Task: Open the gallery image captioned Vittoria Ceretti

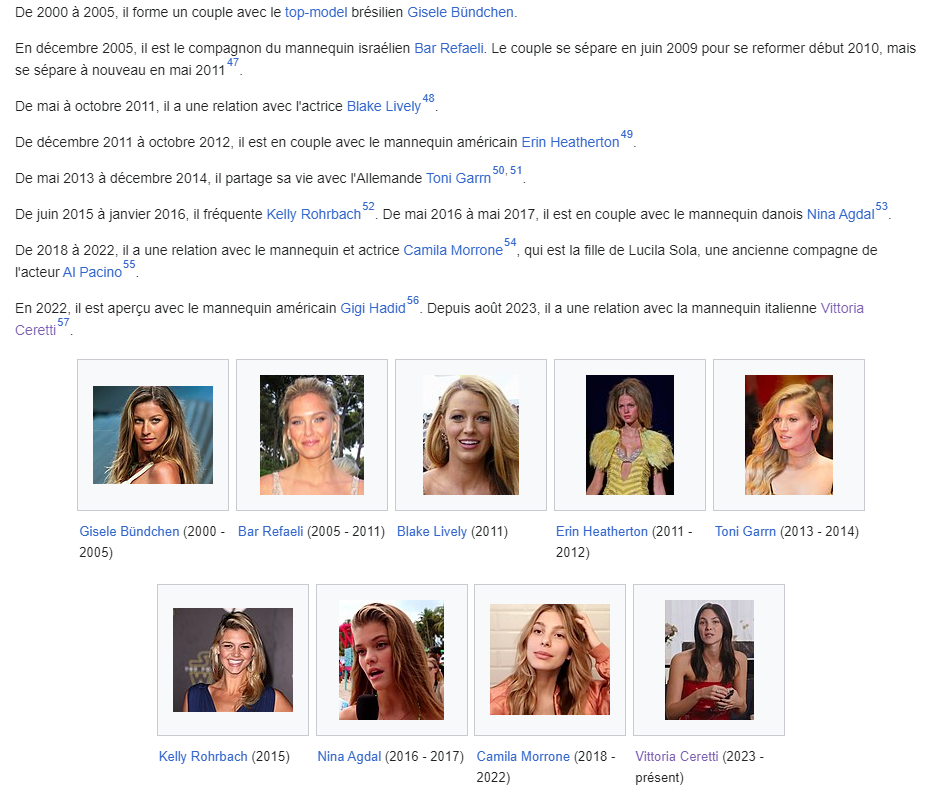Action: [x=709, y=660]
